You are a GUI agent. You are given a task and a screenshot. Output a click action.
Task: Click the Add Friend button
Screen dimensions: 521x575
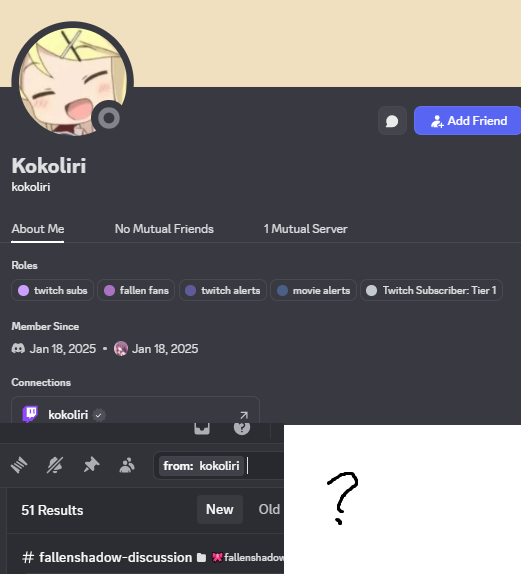[x=467, y=121]
